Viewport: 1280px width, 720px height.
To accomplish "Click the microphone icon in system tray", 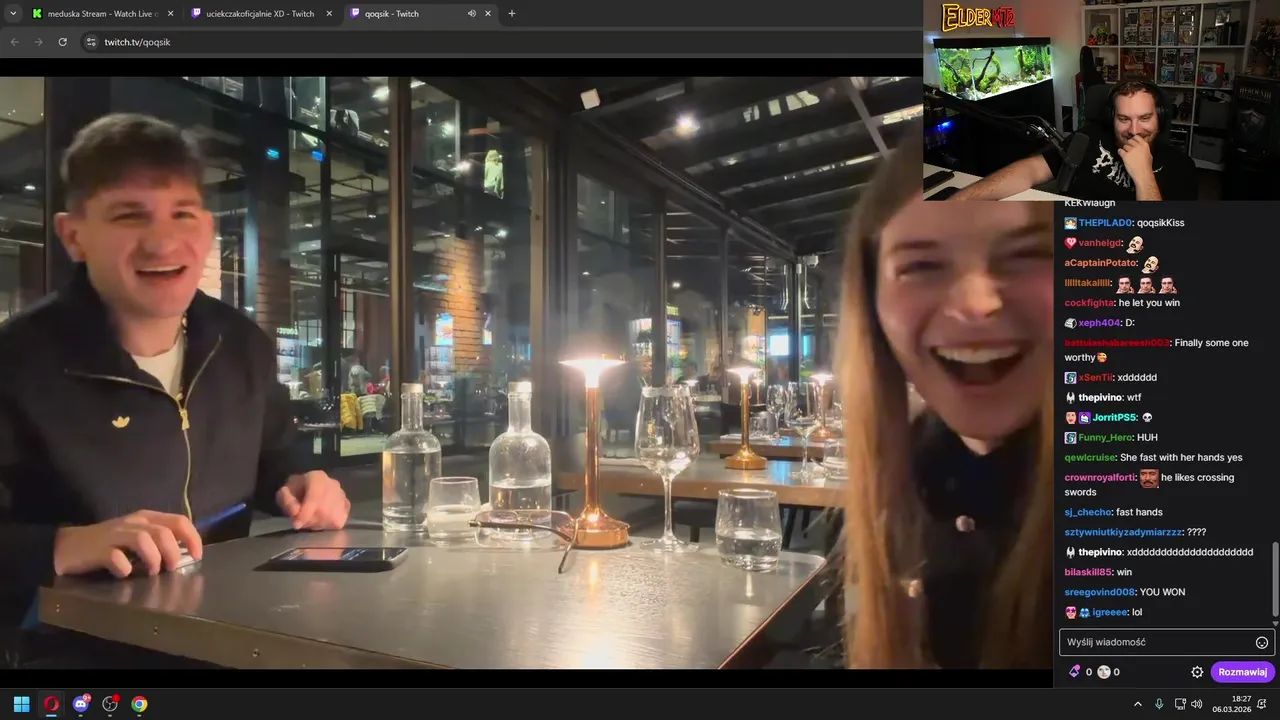I will 1160,704.
